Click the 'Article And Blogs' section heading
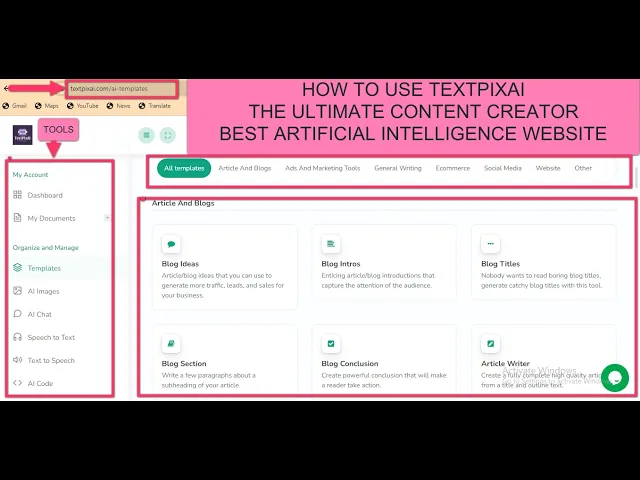The height and width of the screenshot is (480, 640). tap(183, 203)
